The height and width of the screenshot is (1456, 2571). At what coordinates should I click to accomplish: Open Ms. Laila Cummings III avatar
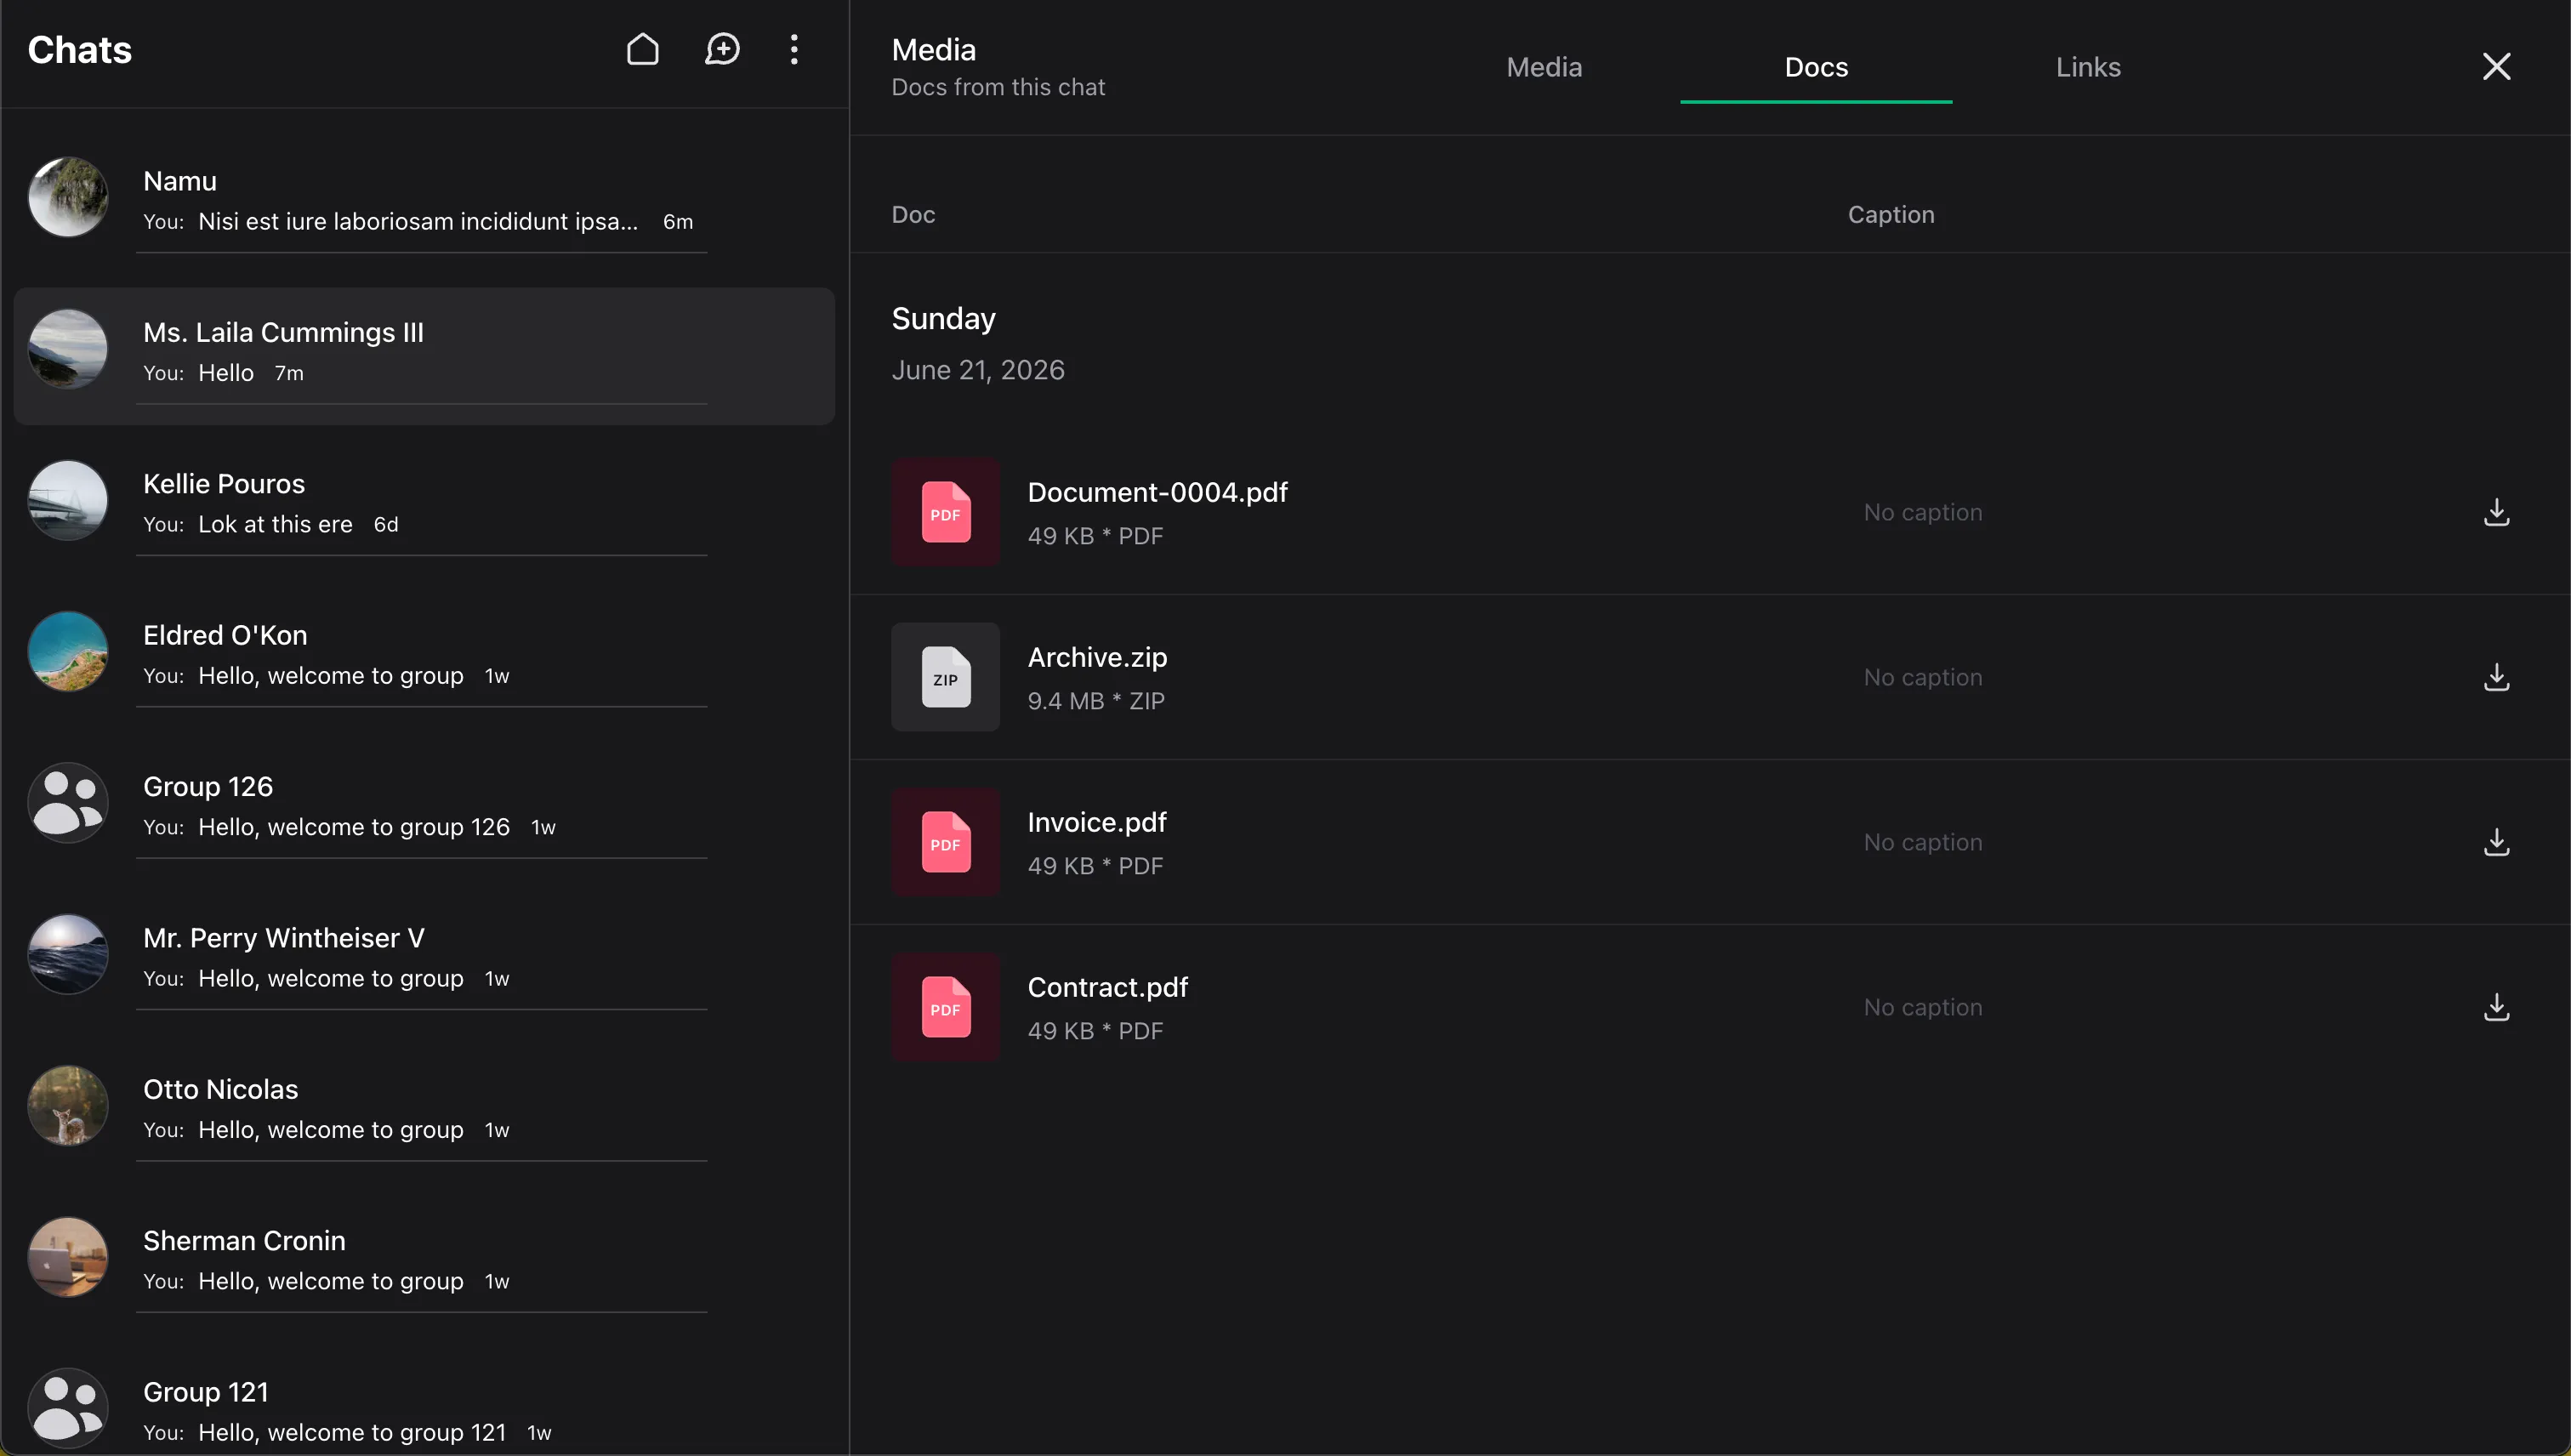[68, 349]
